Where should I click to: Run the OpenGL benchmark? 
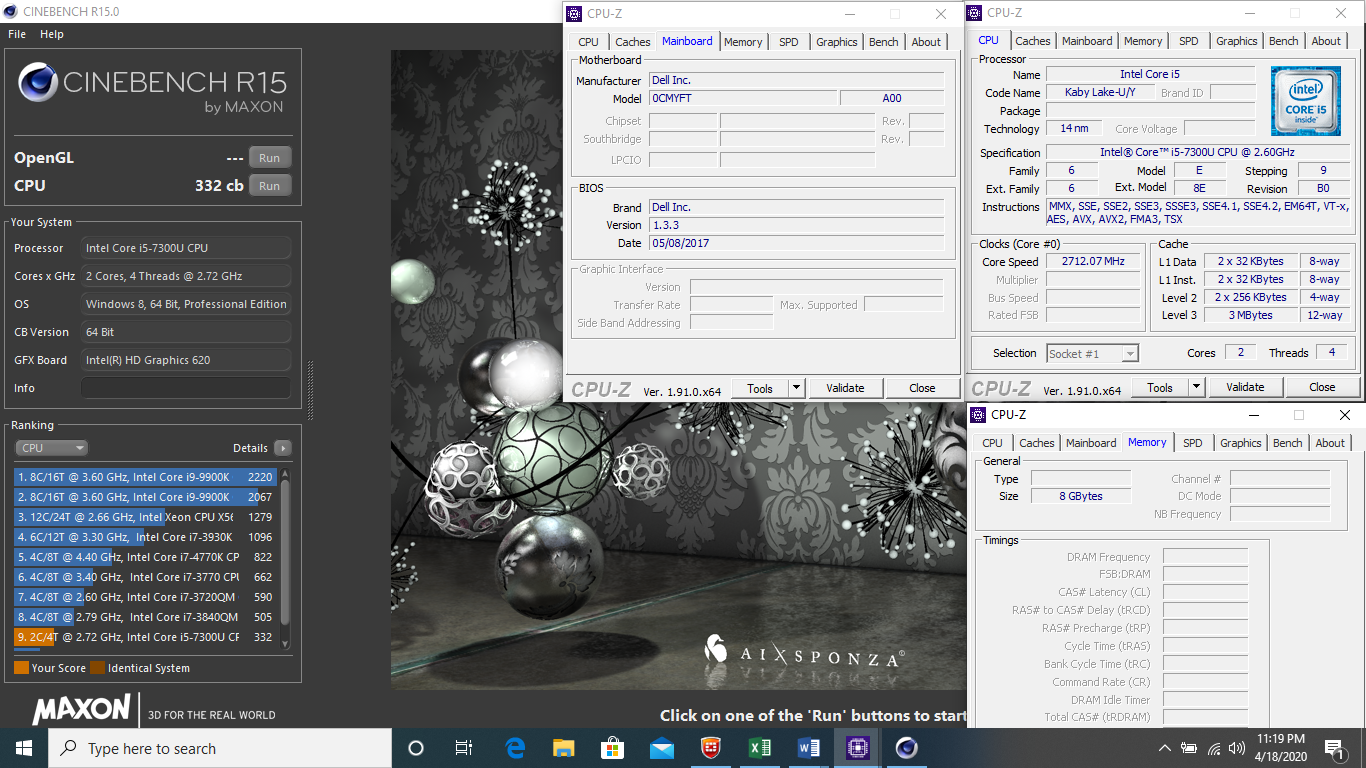click(270, 158)
